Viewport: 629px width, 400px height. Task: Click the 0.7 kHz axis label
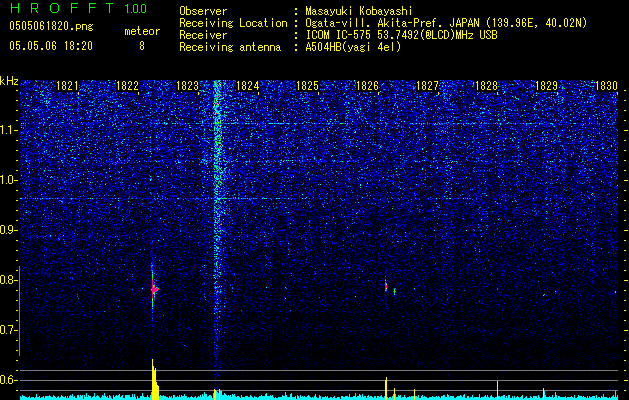9,330
